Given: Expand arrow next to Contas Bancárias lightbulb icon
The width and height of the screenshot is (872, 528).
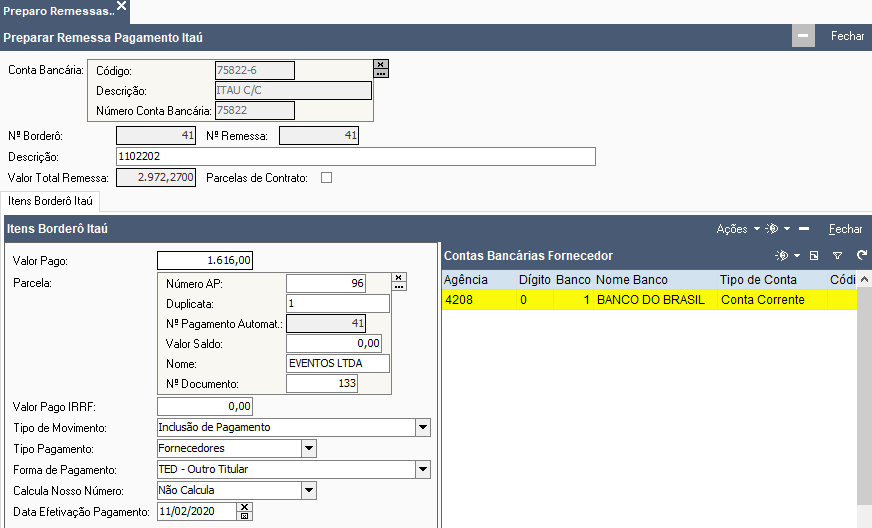Looking at the screenshot, I should coord(797,255).
